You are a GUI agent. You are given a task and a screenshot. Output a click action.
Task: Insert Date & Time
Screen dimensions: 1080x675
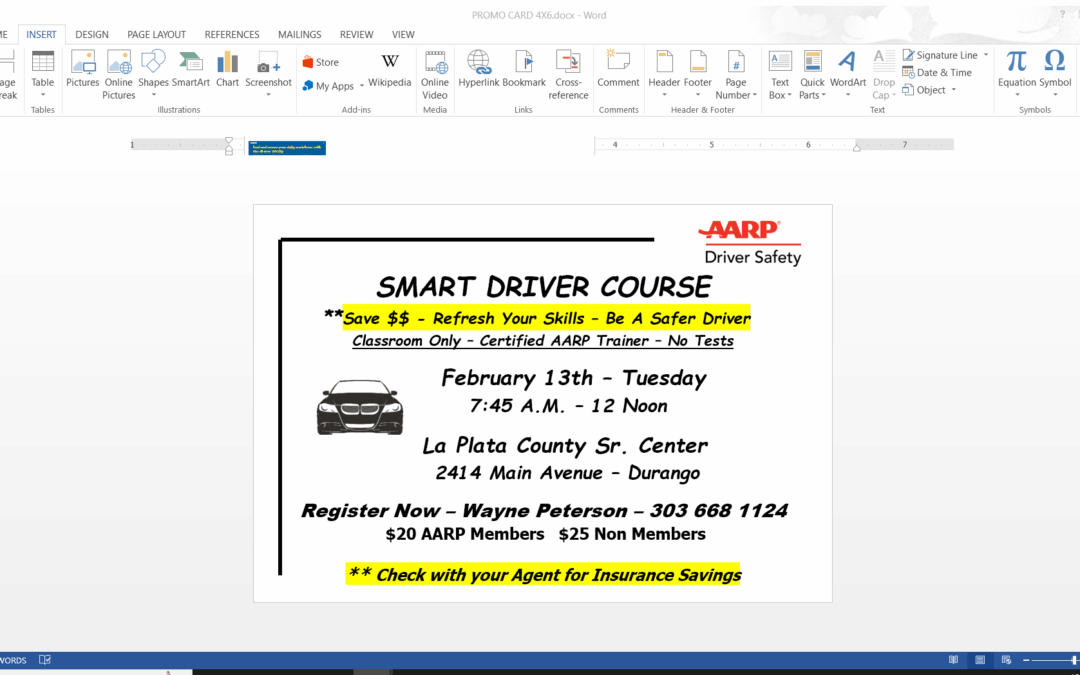coord(937,72)
